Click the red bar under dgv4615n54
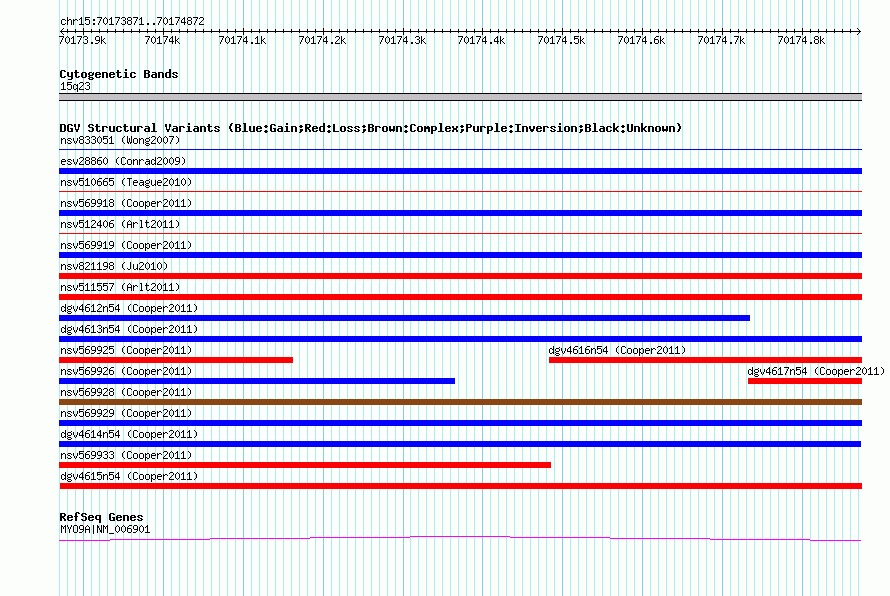 [460, 486]
